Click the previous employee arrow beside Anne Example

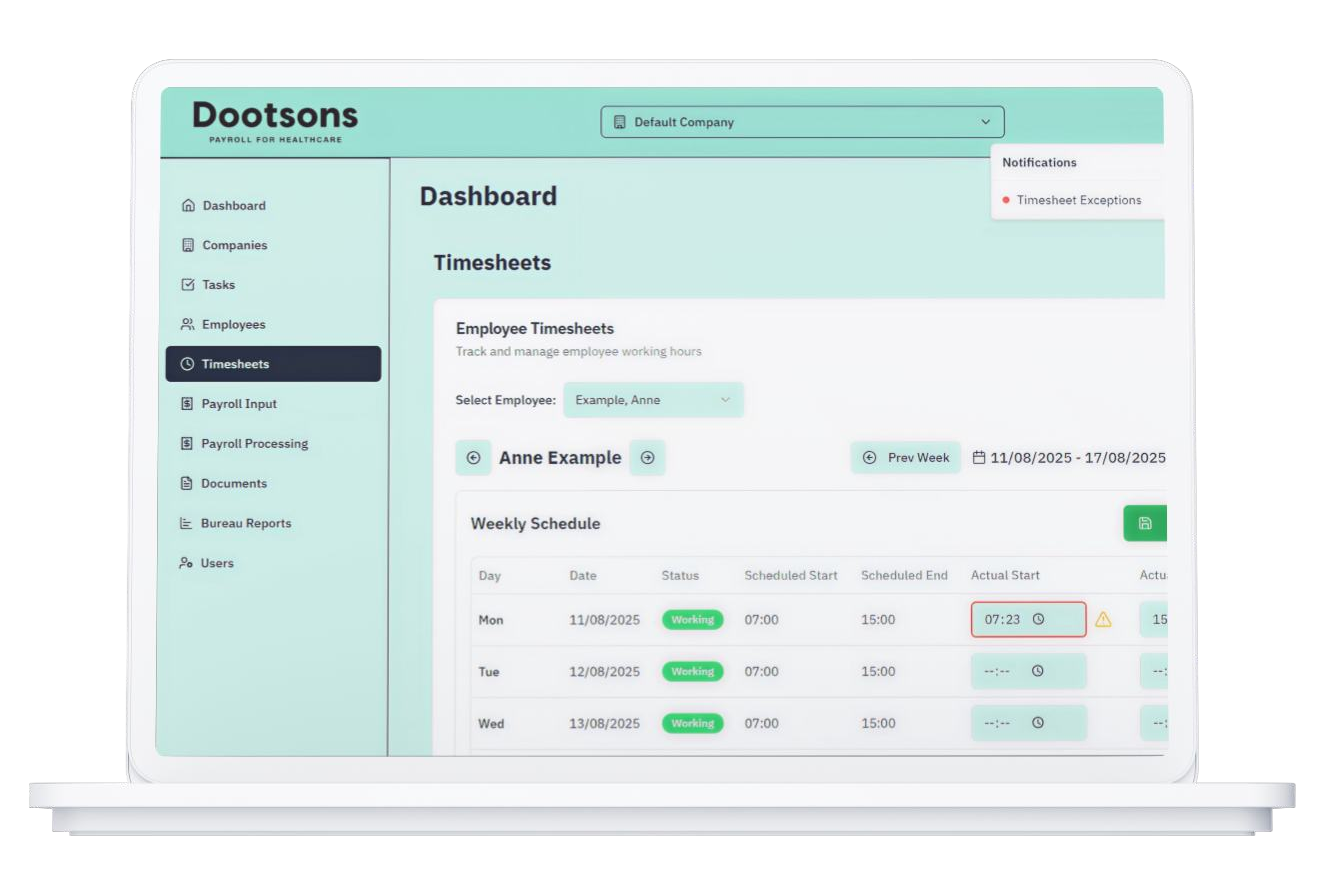point(473,458)
